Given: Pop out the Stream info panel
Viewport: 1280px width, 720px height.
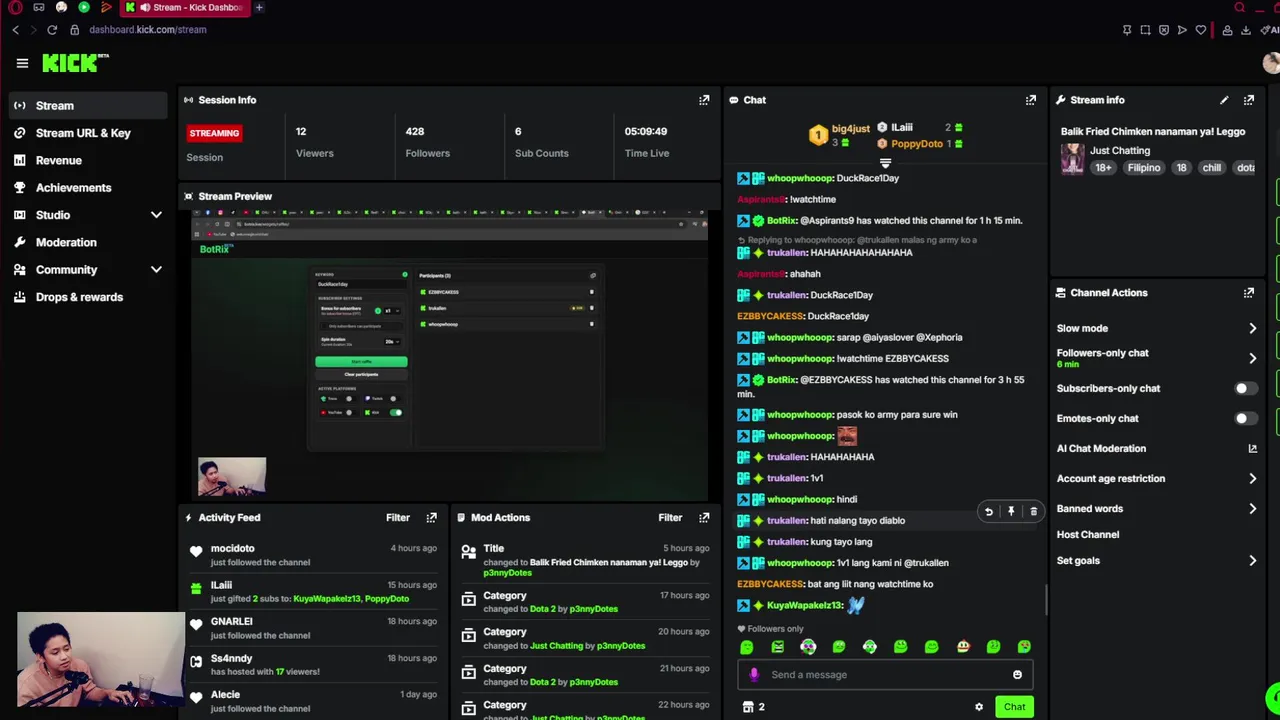Looking at the screenshot, I should coord(1249,100).
